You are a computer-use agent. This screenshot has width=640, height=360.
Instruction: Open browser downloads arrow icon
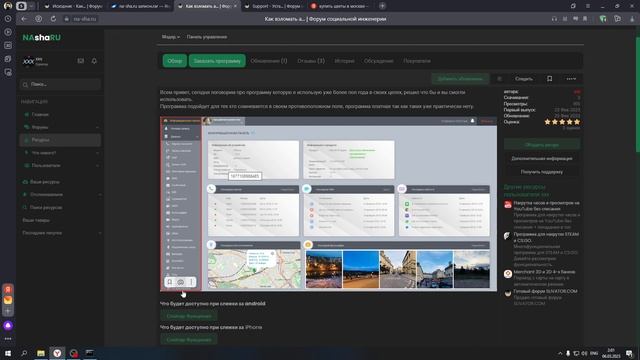click(632, 19)
